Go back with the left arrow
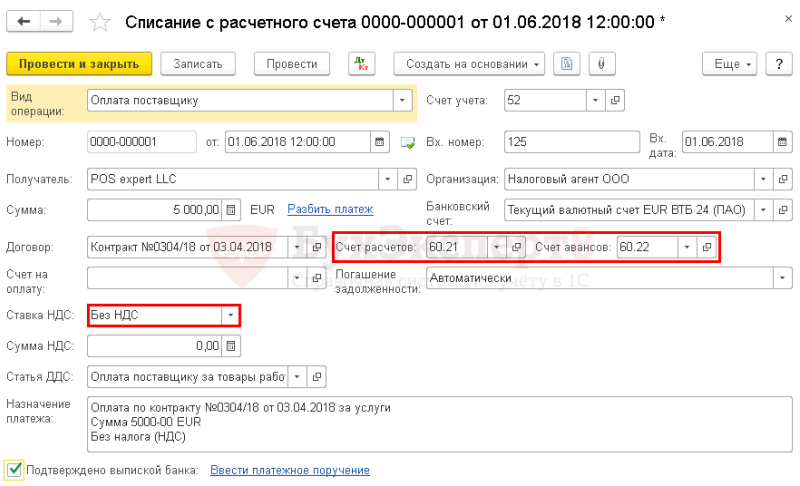Screen dimensions: 800x486 click(23, 21)
